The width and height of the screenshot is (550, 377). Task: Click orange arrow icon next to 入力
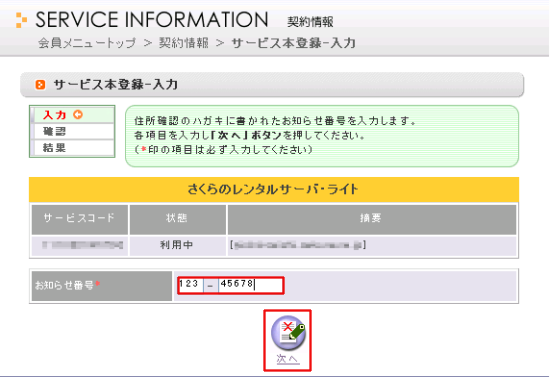78,114
